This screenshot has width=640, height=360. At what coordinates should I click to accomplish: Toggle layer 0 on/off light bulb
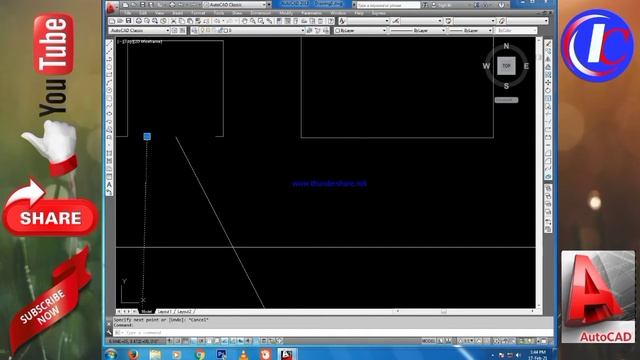pyautogui.click(x=202, y=31)
